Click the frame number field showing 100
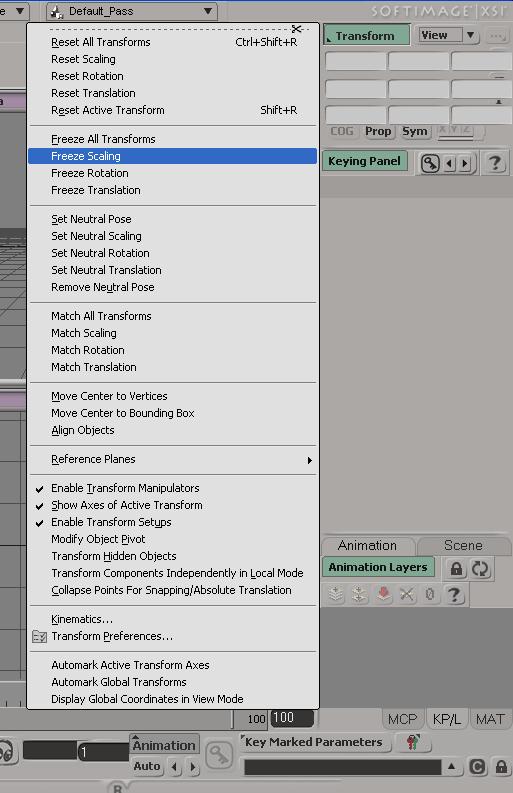This screenshot has height=793, width=513. pyautogui.click(x=292, y=718)
